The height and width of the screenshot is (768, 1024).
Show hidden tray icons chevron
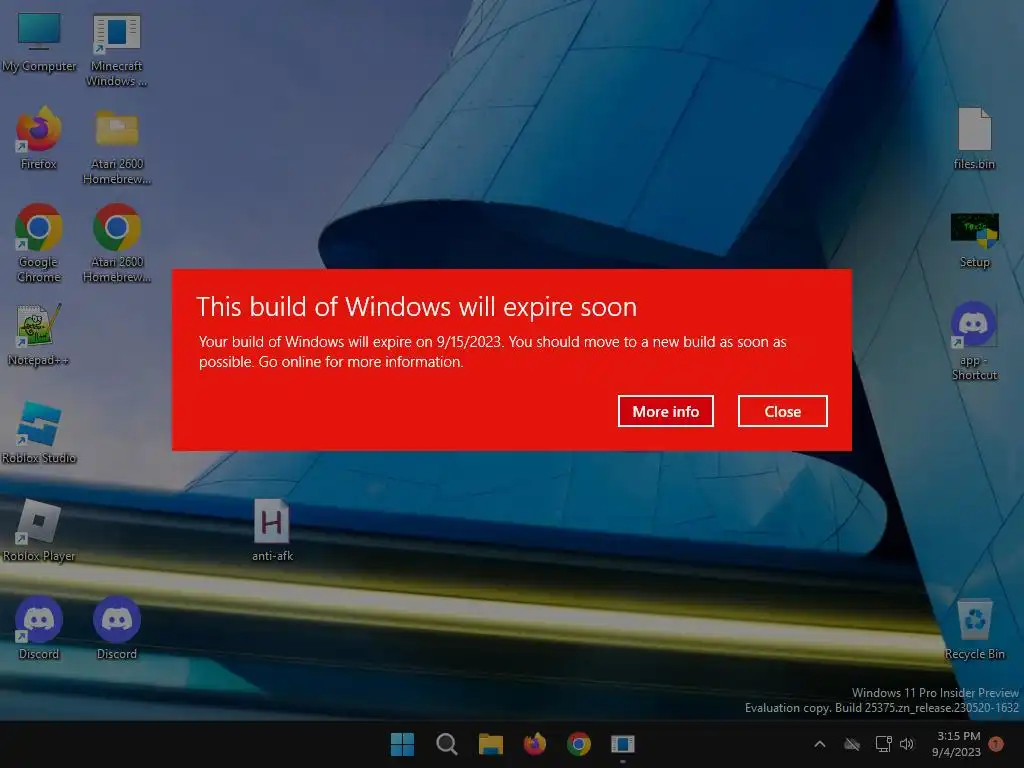[x=820, y=744]
